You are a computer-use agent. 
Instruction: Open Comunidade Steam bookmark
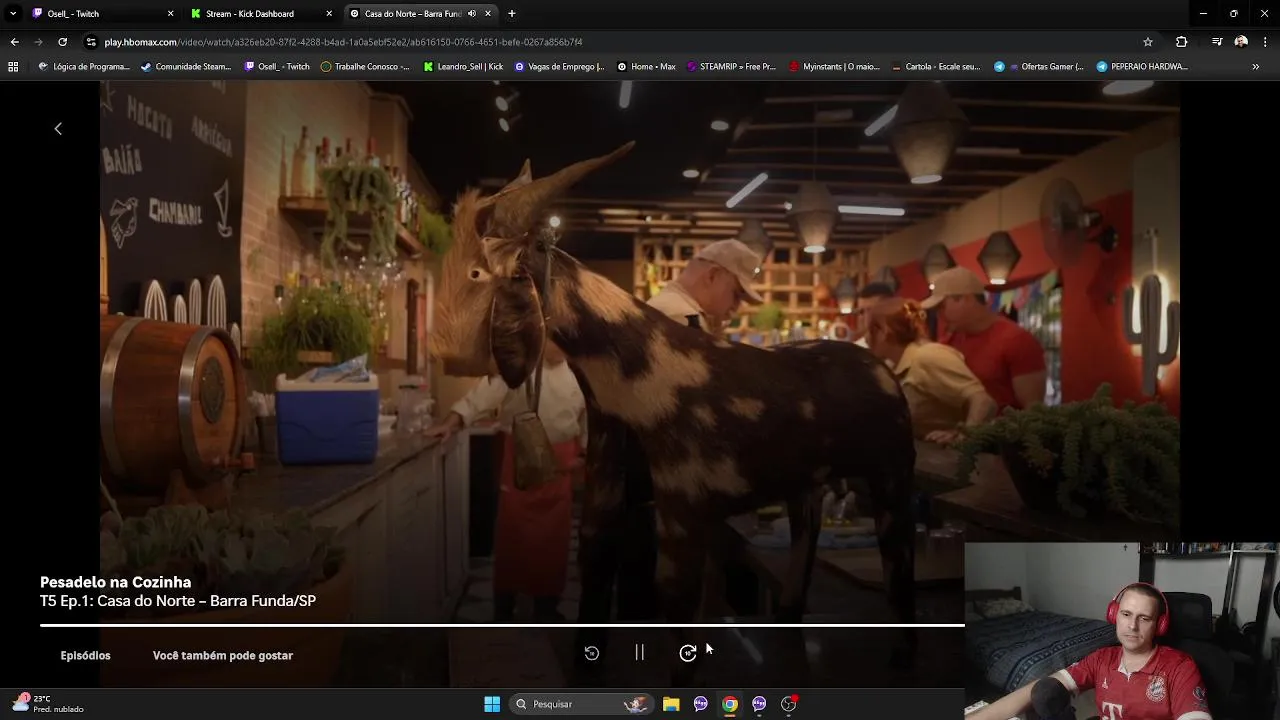186,67
